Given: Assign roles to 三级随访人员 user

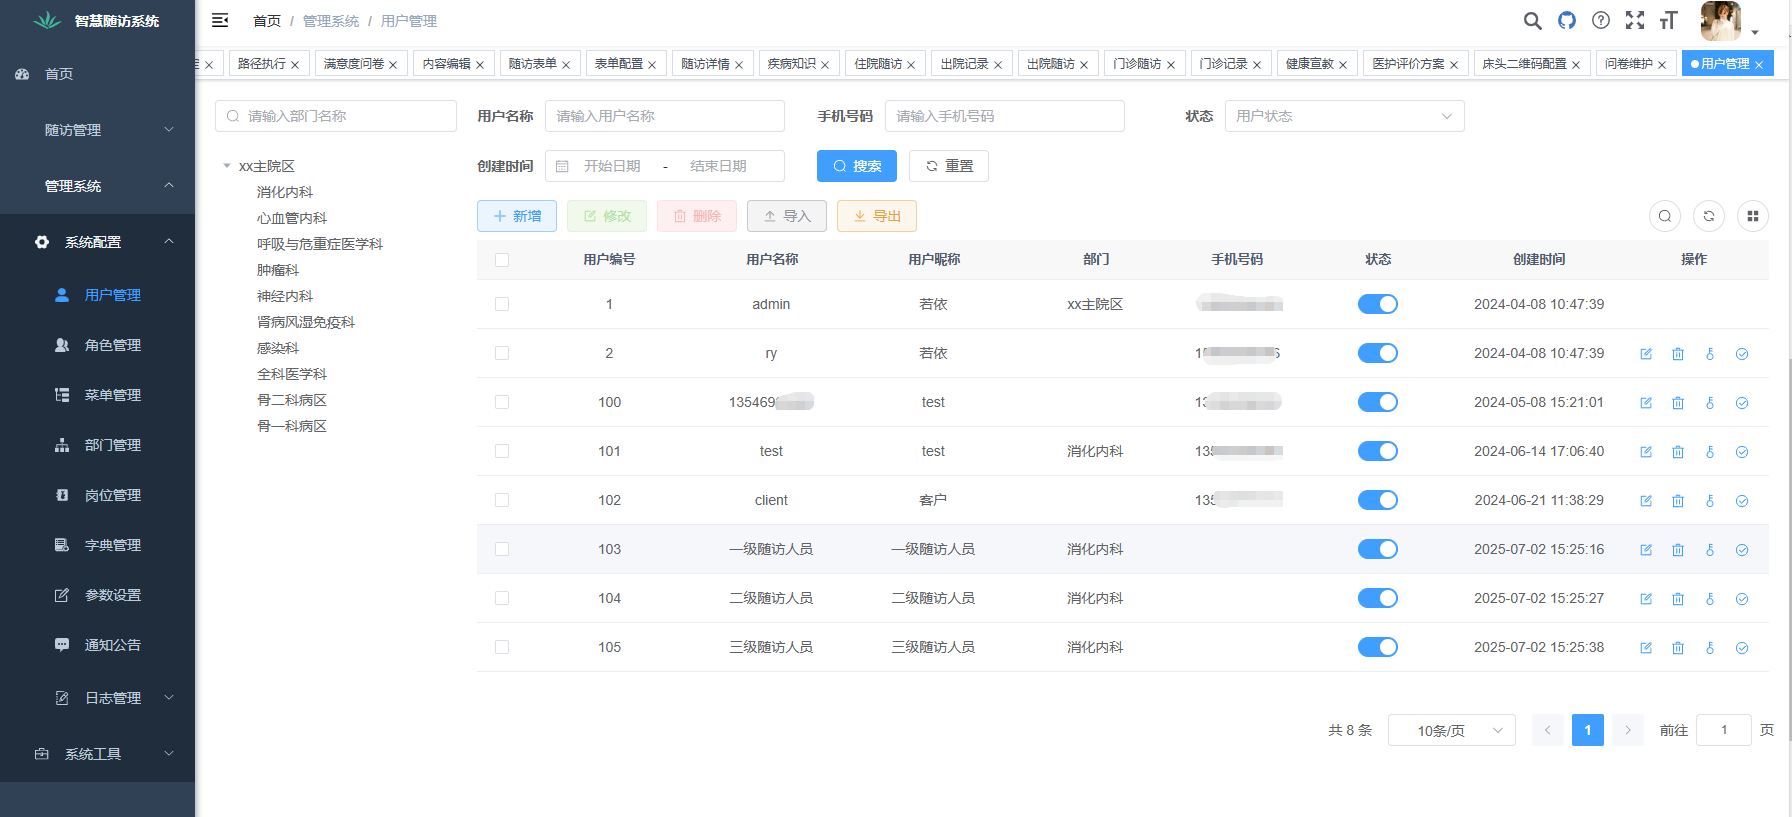Looking at the screenshot, I should (1742, 648).
